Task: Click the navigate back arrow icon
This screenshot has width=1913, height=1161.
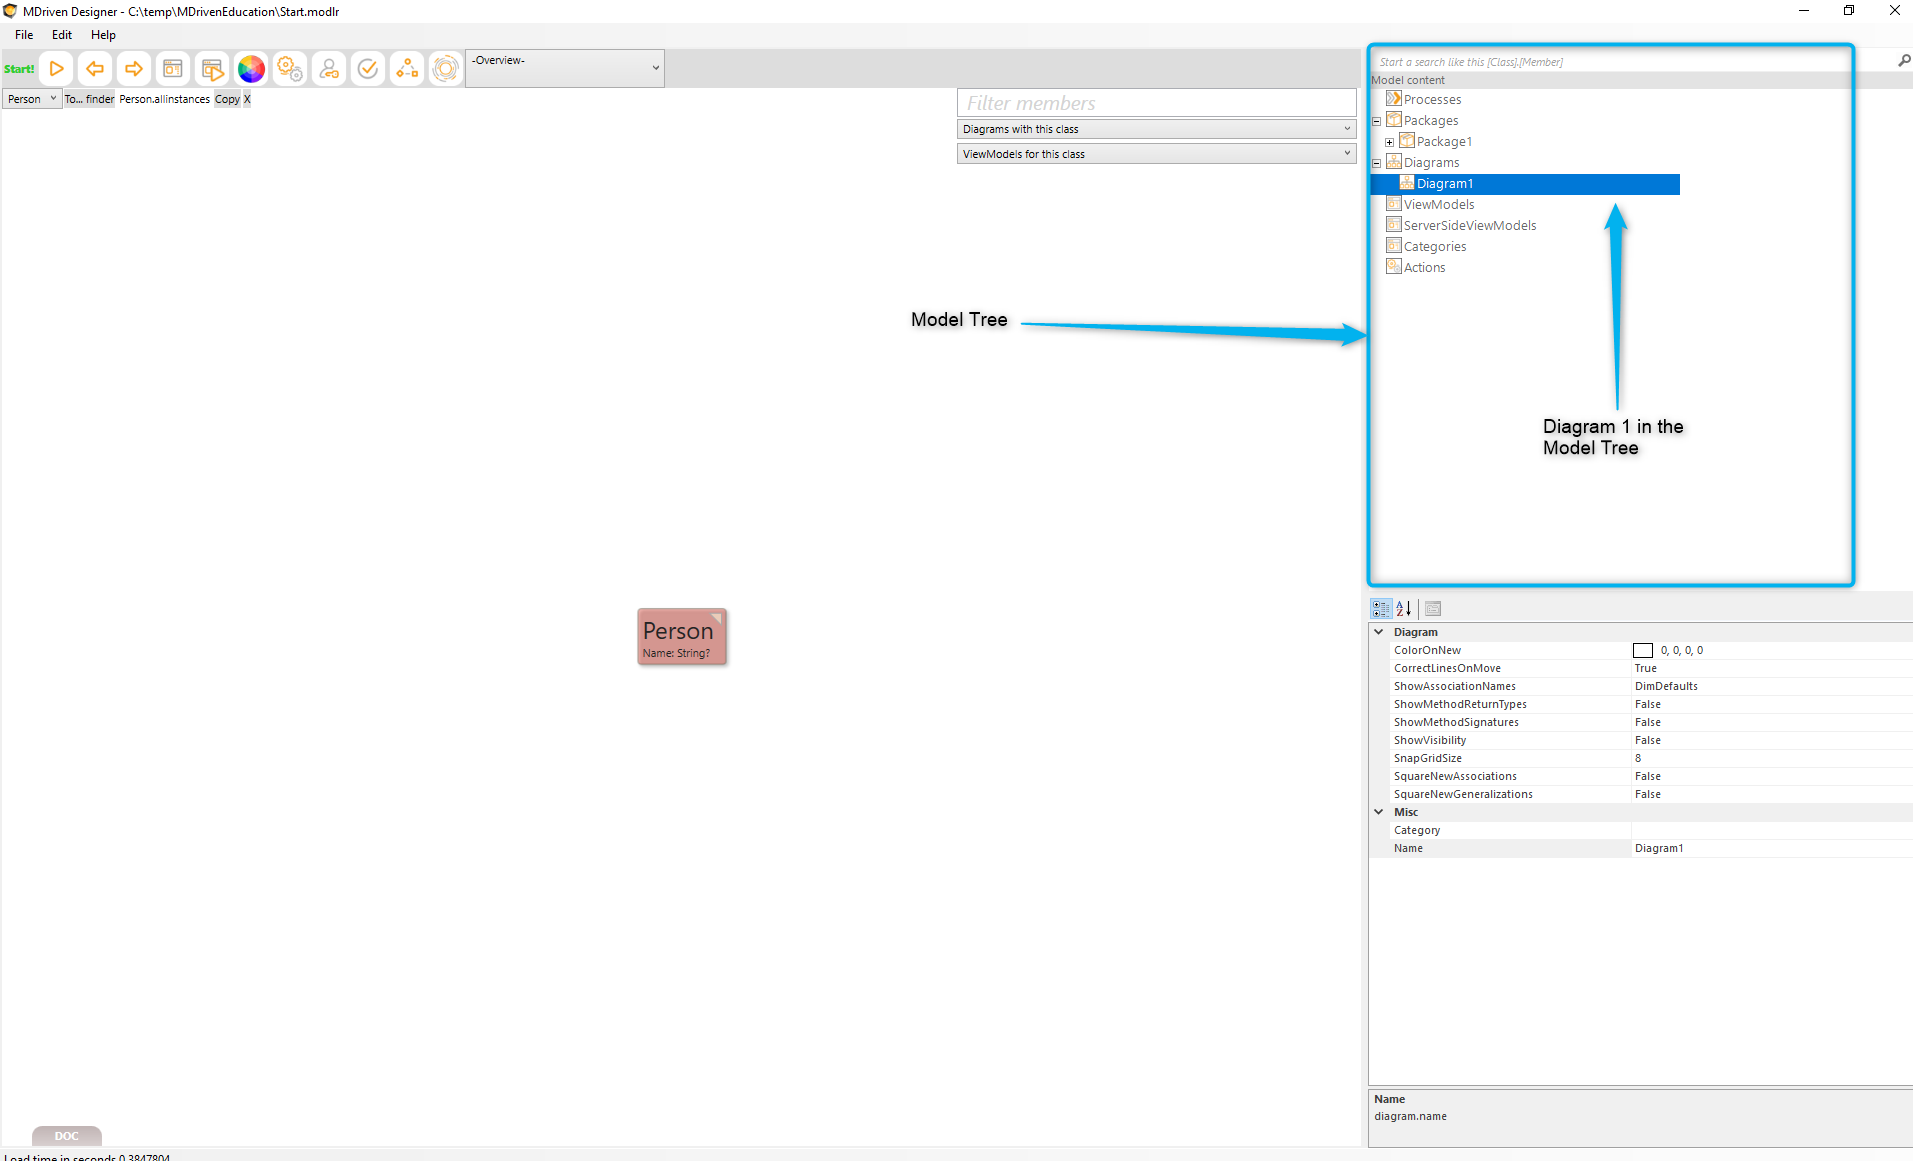Action: pos(95,69)
